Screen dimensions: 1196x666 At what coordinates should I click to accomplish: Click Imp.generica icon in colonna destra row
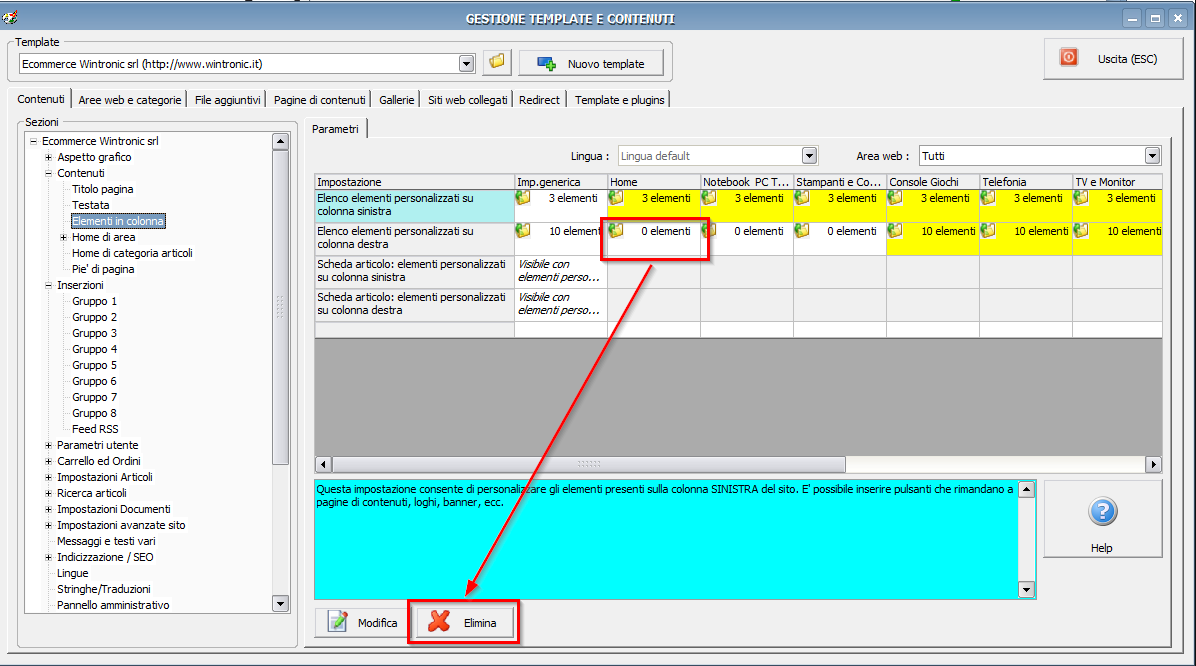pos(522,230)
